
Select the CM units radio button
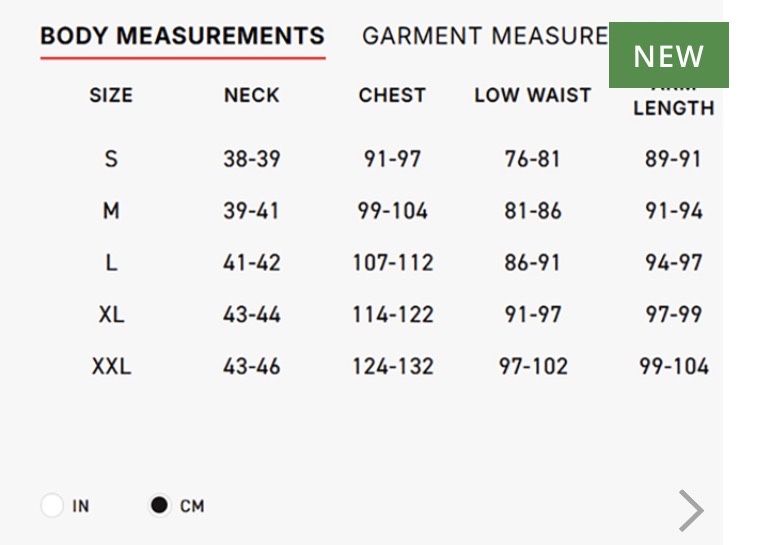click(x=160, y=506)
